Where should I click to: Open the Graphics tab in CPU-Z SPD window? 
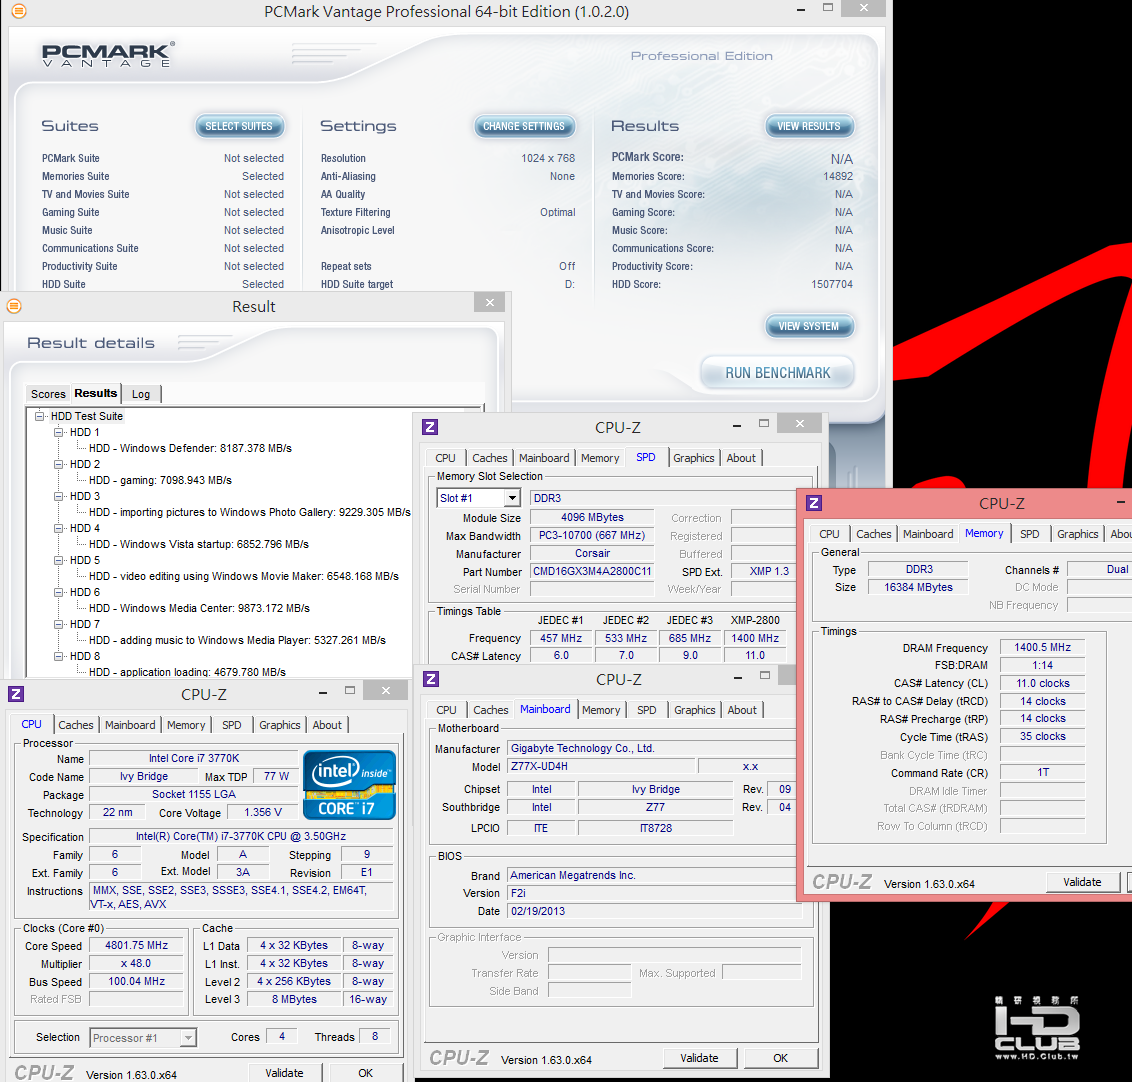[x=694, y=458]
